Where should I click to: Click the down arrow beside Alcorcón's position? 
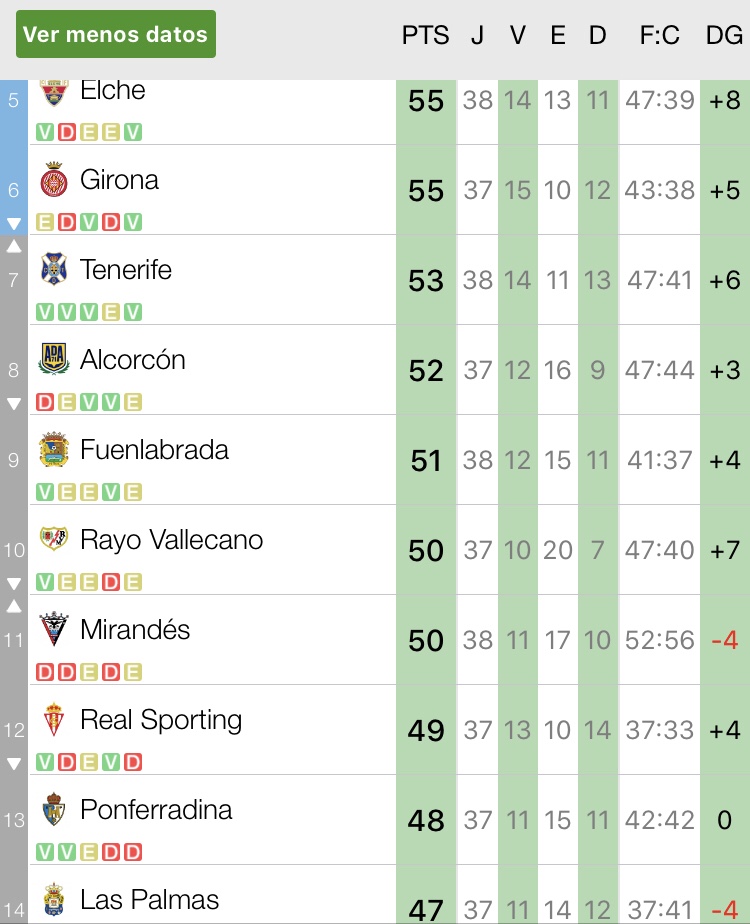13,404
